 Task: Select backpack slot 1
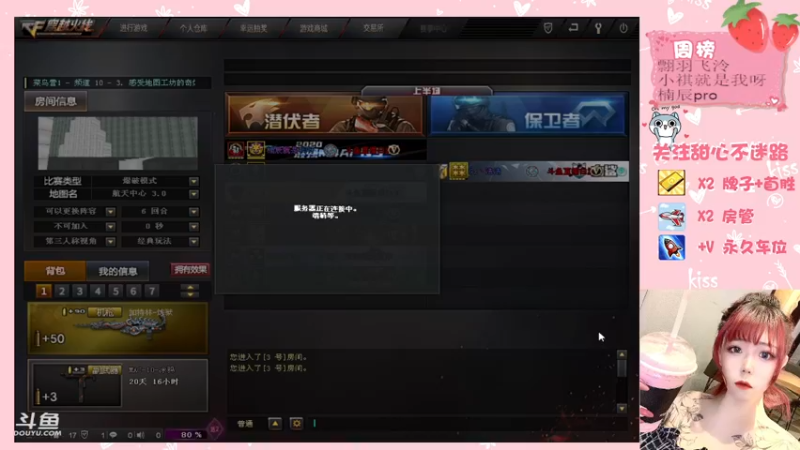pos(43,291)
